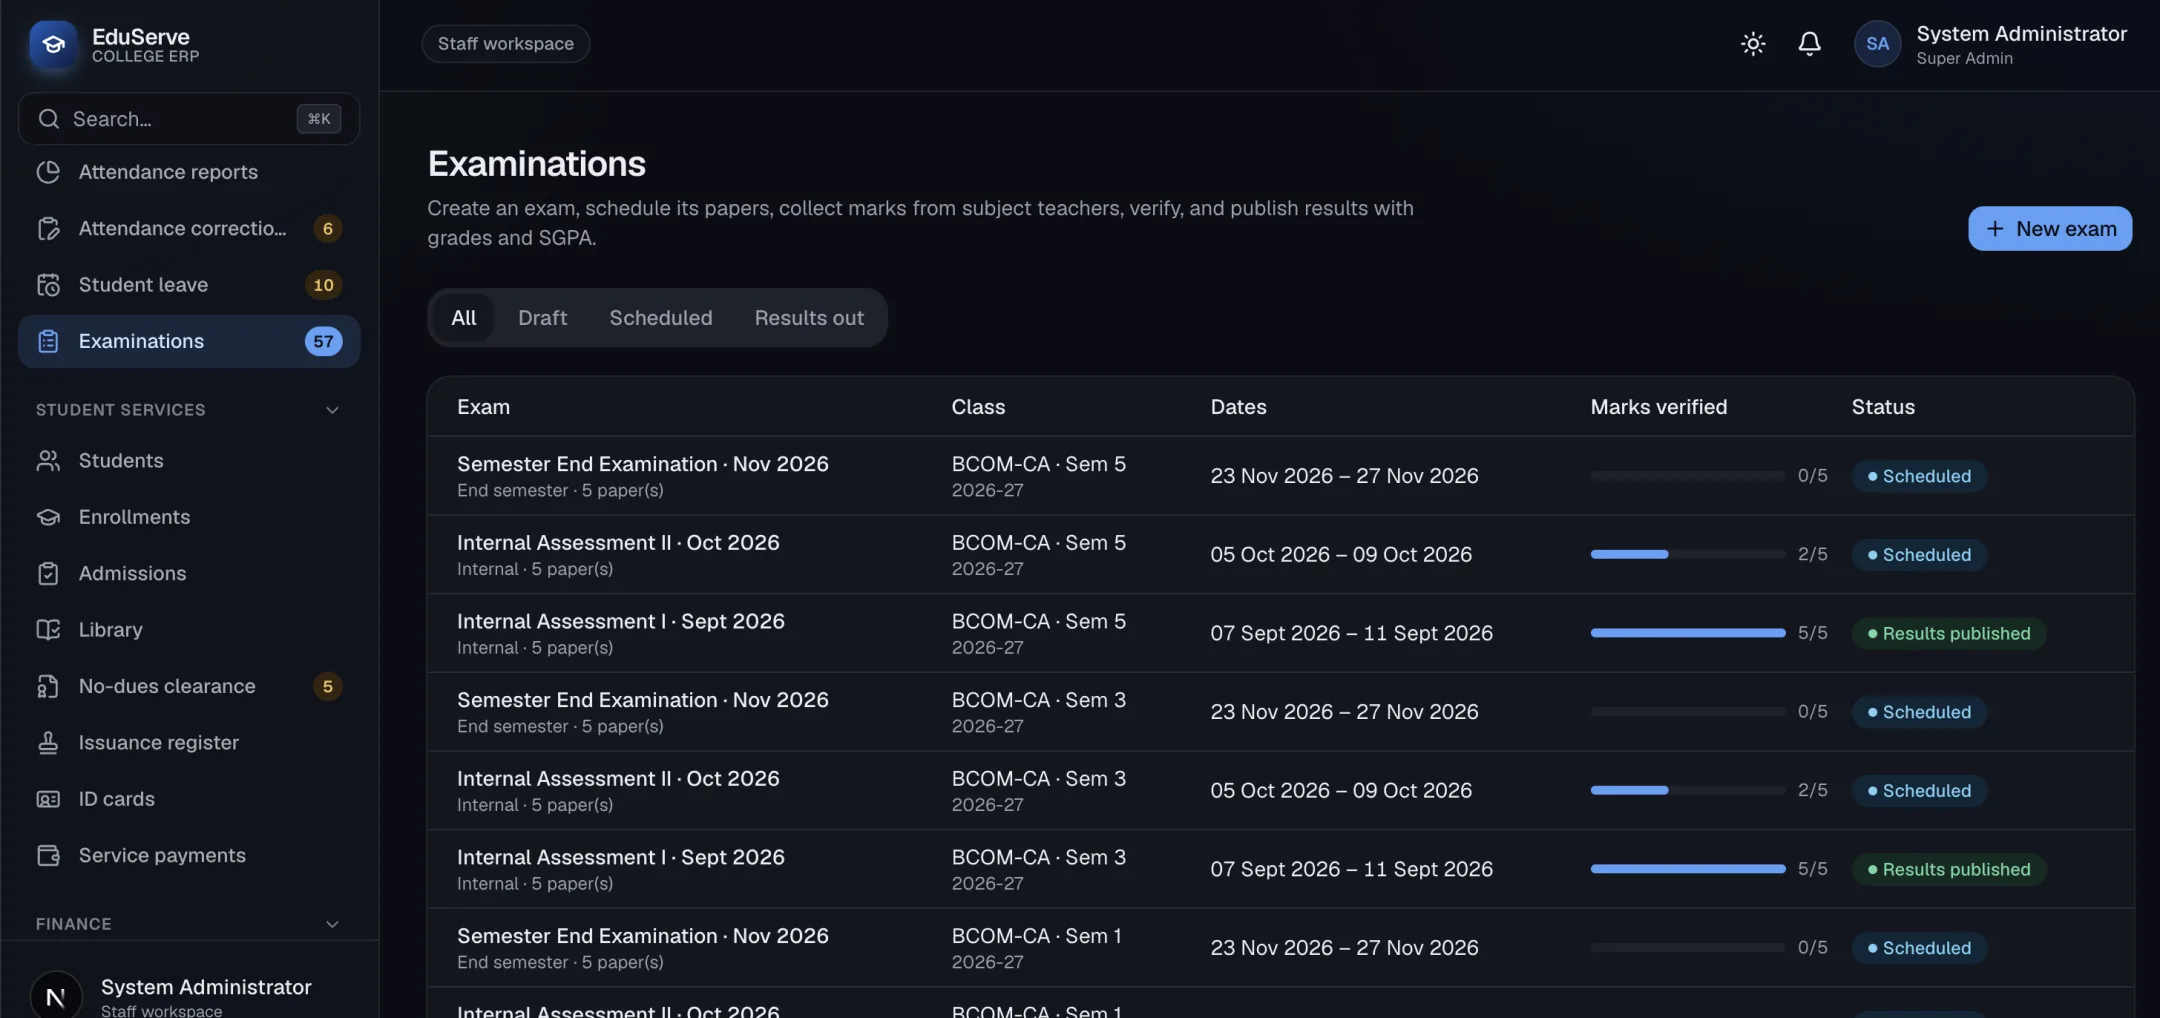The image size is (2160, 1018).
Task: Open the System Administrator profile menu
Action: point(1990,45)
